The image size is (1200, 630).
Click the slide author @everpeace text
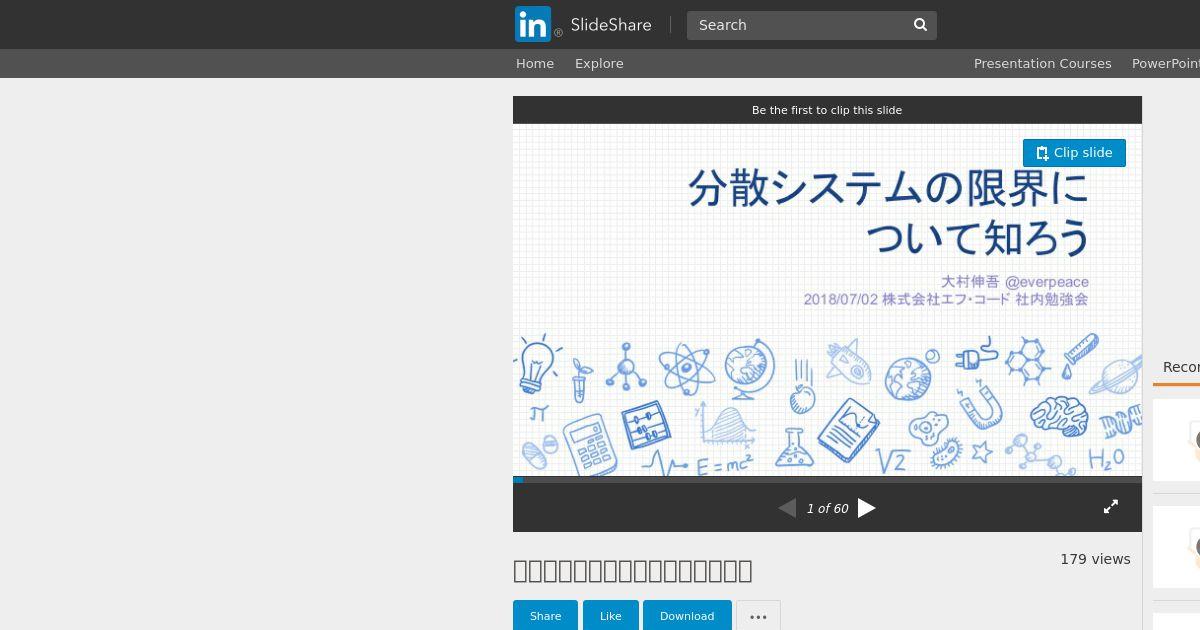(1047, 282)
